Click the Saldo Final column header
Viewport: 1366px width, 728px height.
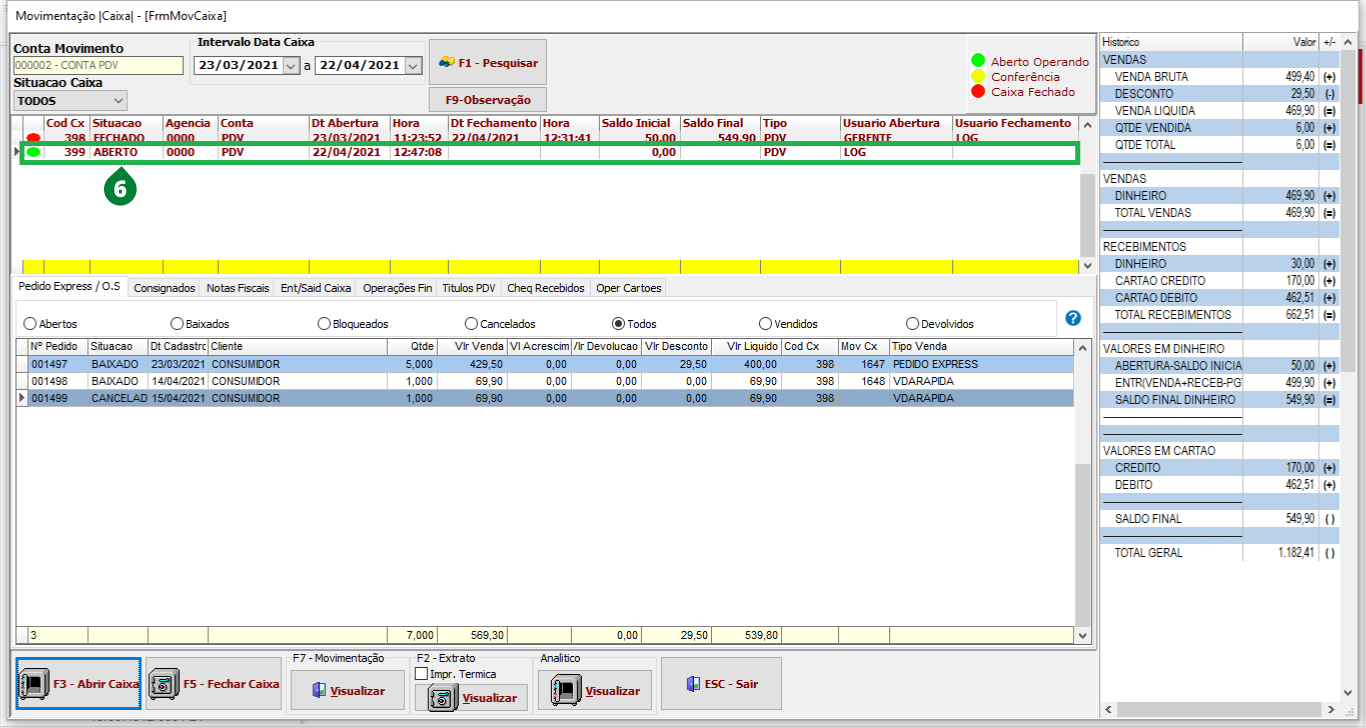(720, 123)
